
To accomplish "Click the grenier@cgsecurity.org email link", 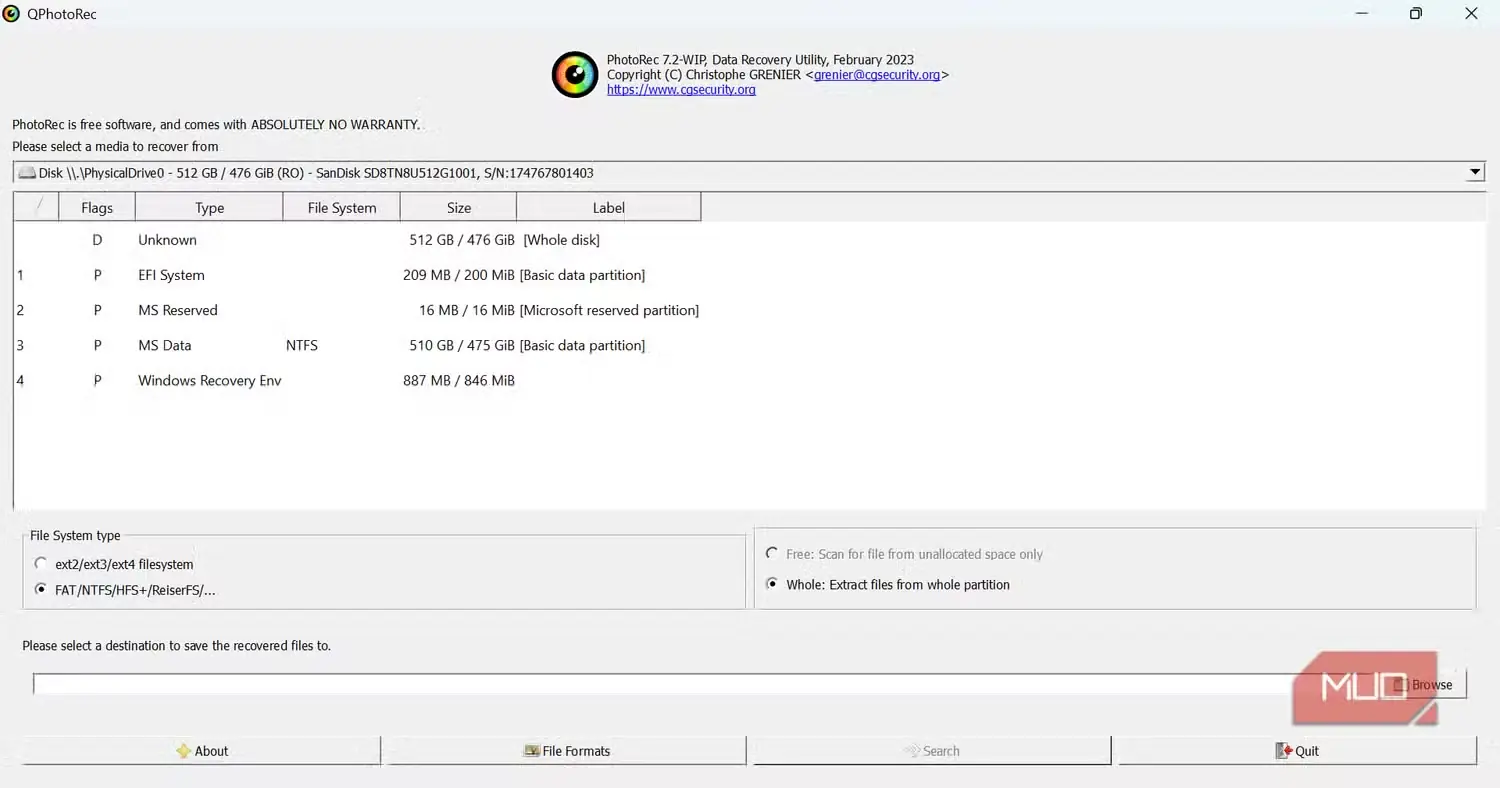I will [877, 74].
